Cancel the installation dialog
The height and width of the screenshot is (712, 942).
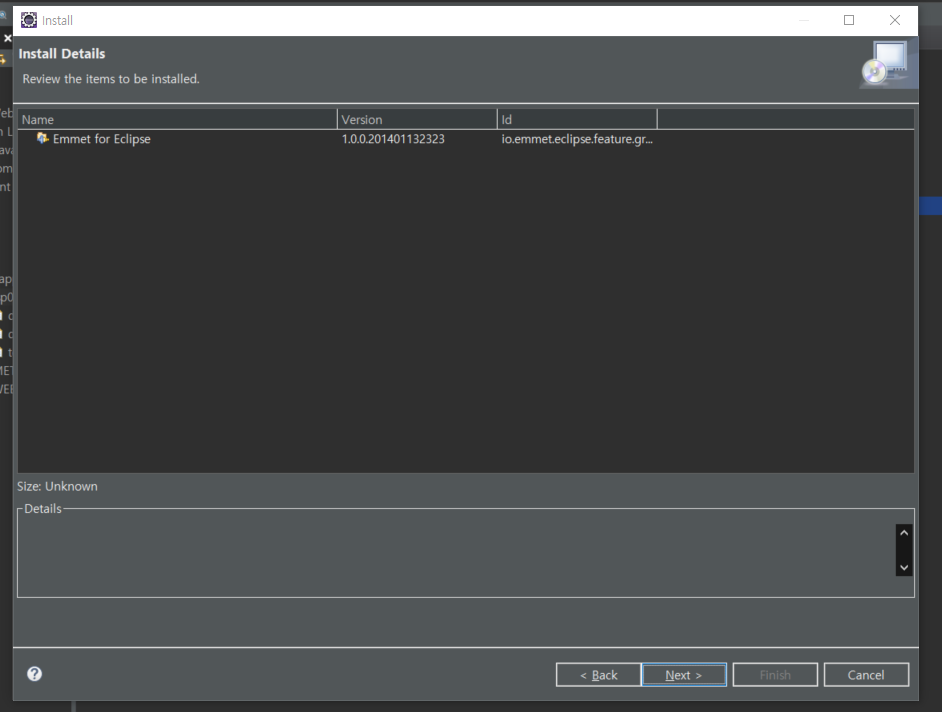pos(866,675)
